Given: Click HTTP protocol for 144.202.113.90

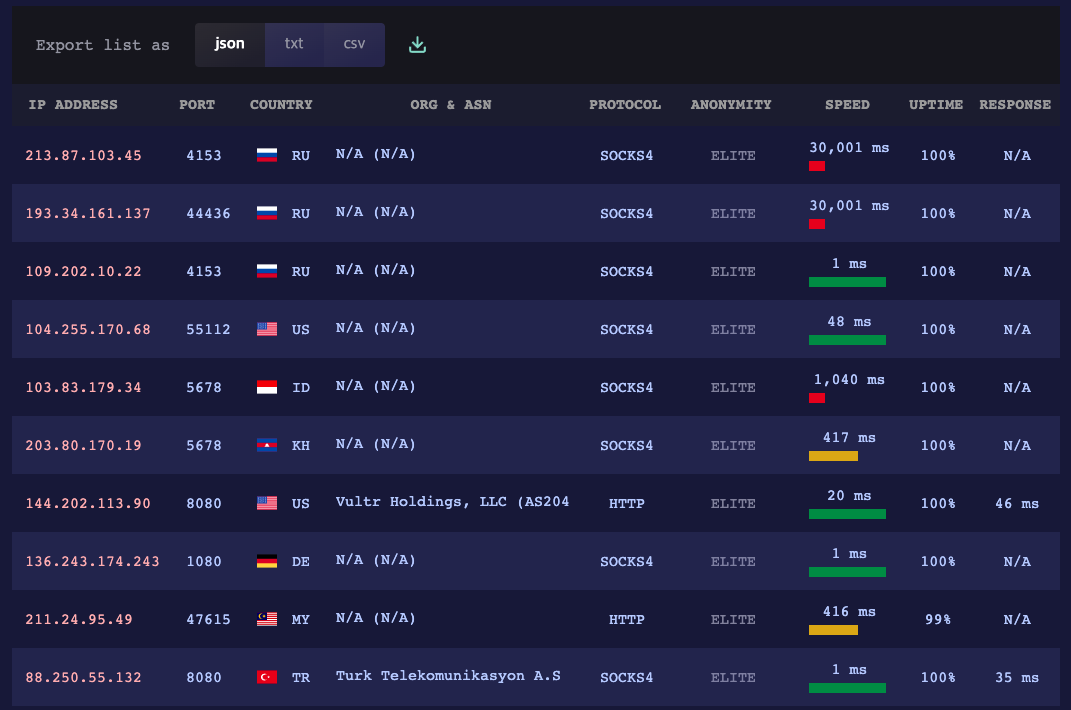Looking at the screenshot, I should (x=626, y=504).
